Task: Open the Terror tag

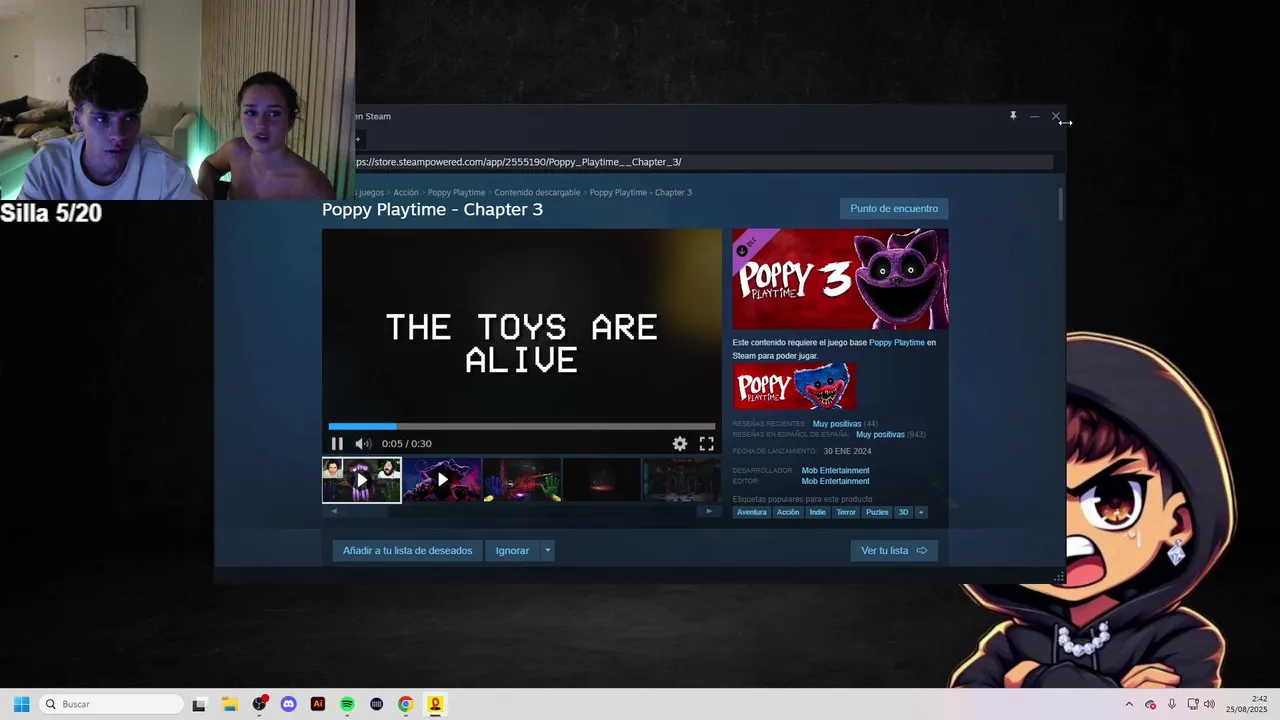Action: tap(846, 512)
